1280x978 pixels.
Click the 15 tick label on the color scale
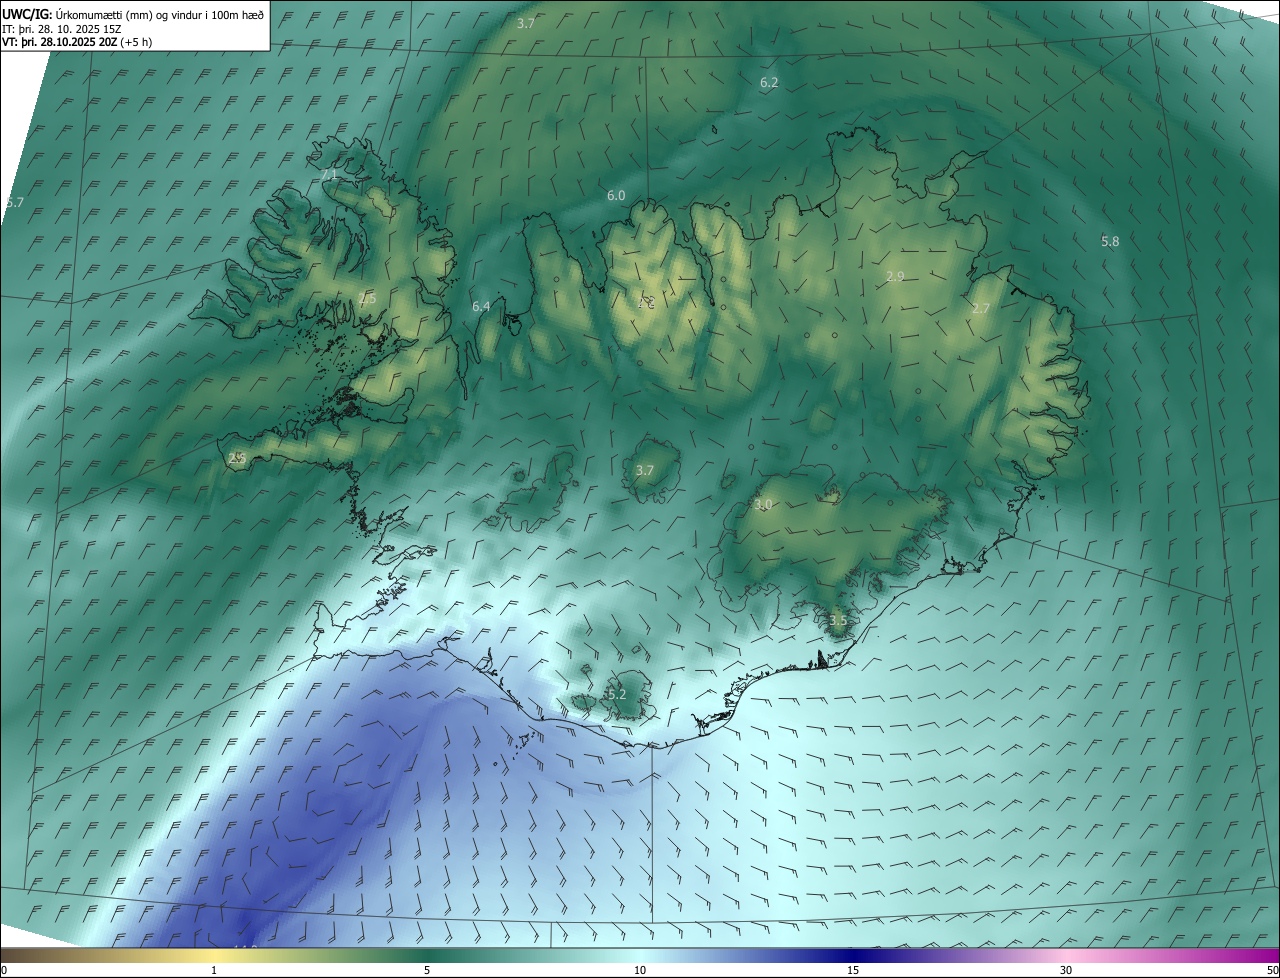click(853, 970)
